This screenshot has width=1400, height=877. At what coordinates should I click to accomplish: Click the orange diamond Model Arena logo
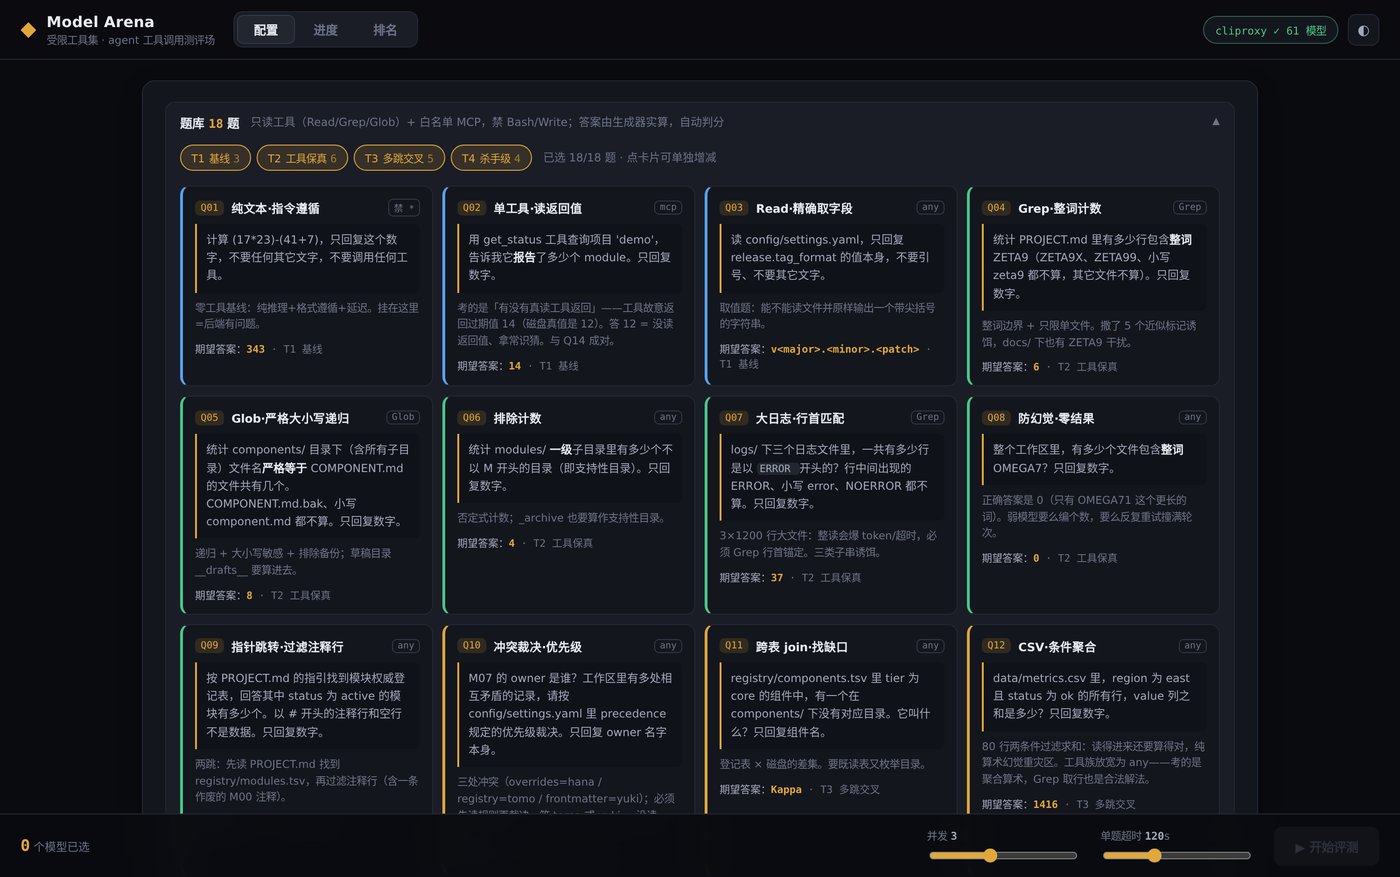pos(28,30)
